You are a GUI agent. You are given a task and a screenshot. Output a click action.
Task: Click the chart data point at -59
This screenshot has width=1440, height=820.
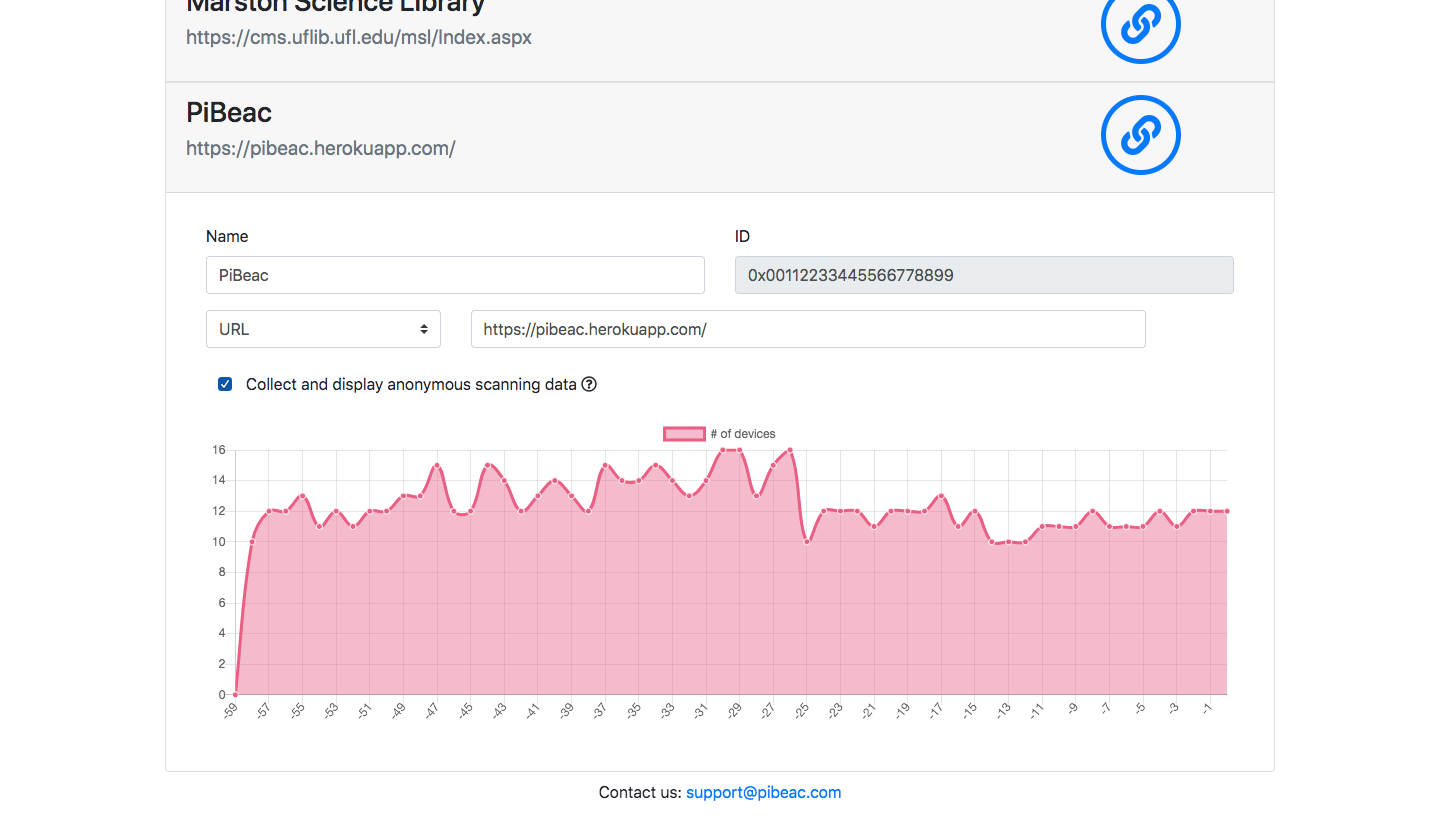pyautogui.click(x=235, y=694)
